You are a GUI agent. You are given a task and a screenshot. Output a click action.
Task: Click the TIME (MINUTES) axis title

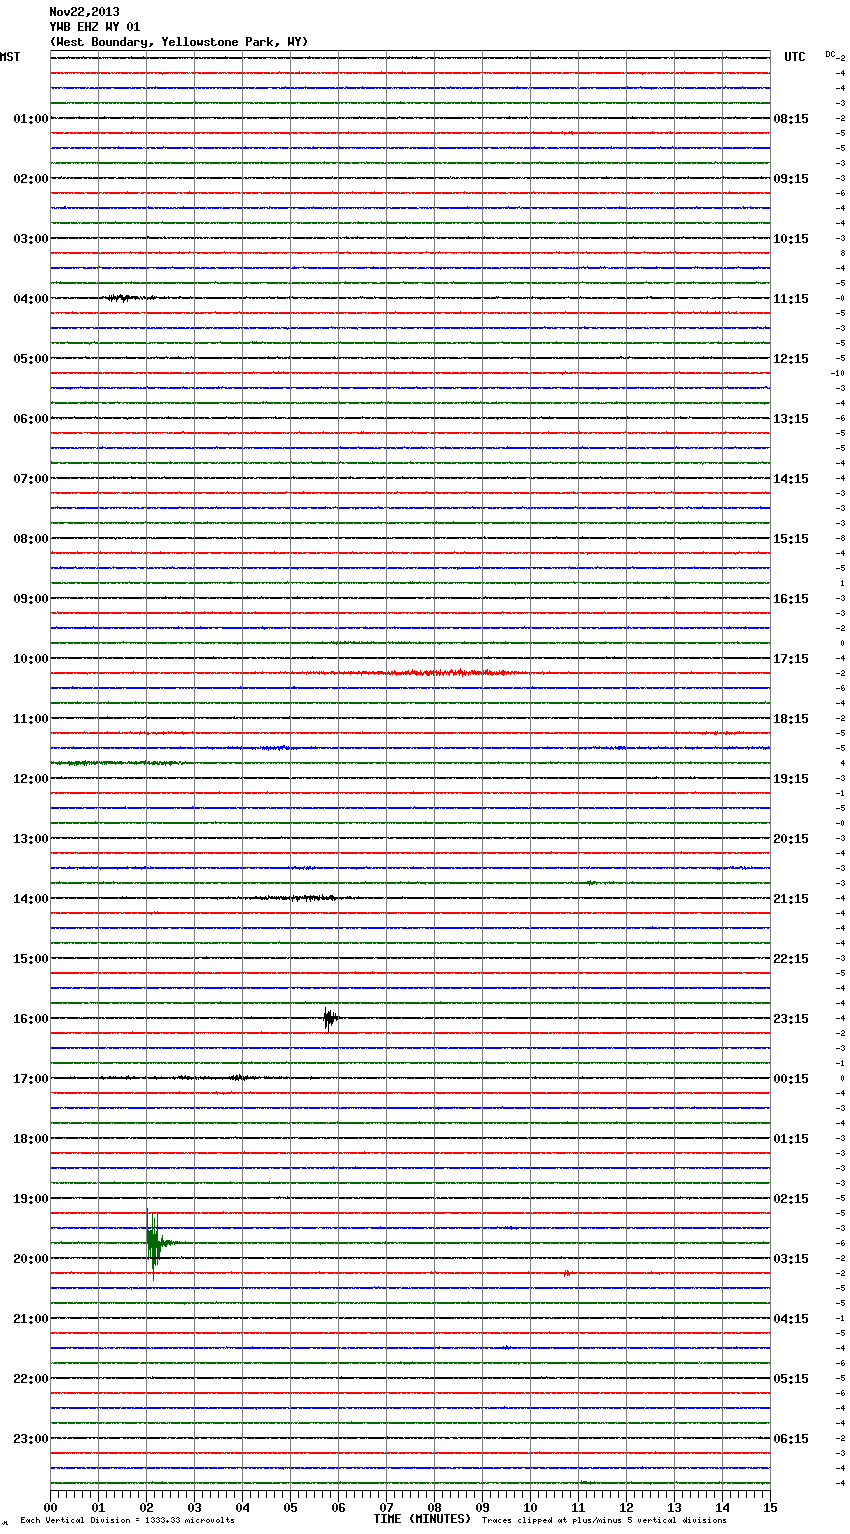(422, 1519)
